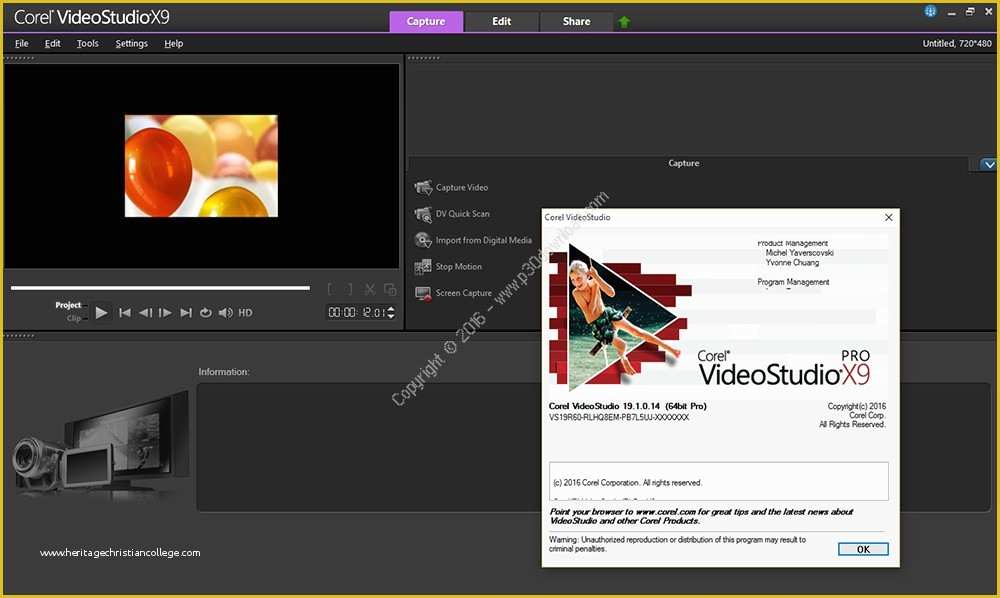Click Michel Yavercovski credits name
This screenshot has width=1000, height=598.
(x=800, y=253)
